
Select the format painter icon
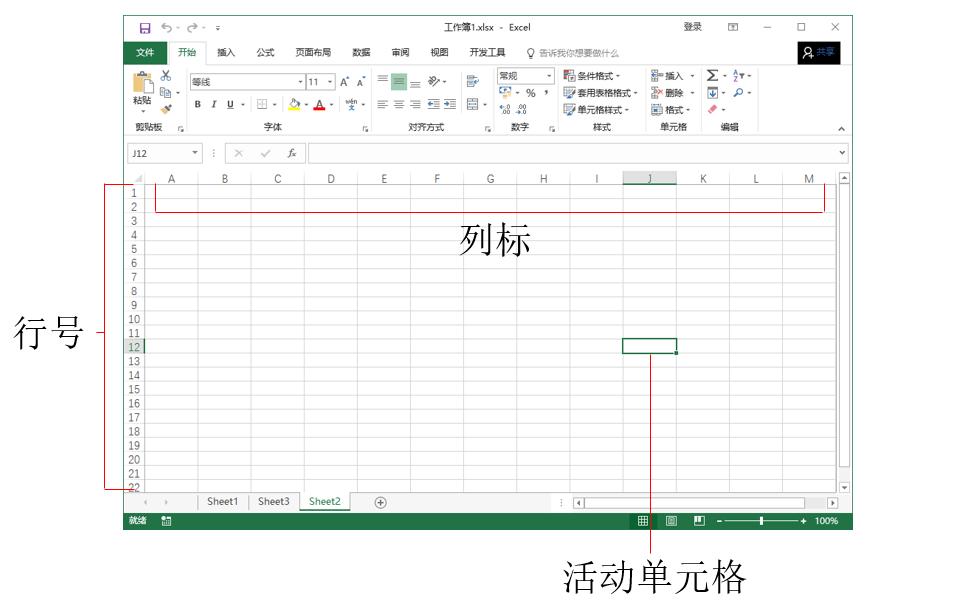pos(165,106)
